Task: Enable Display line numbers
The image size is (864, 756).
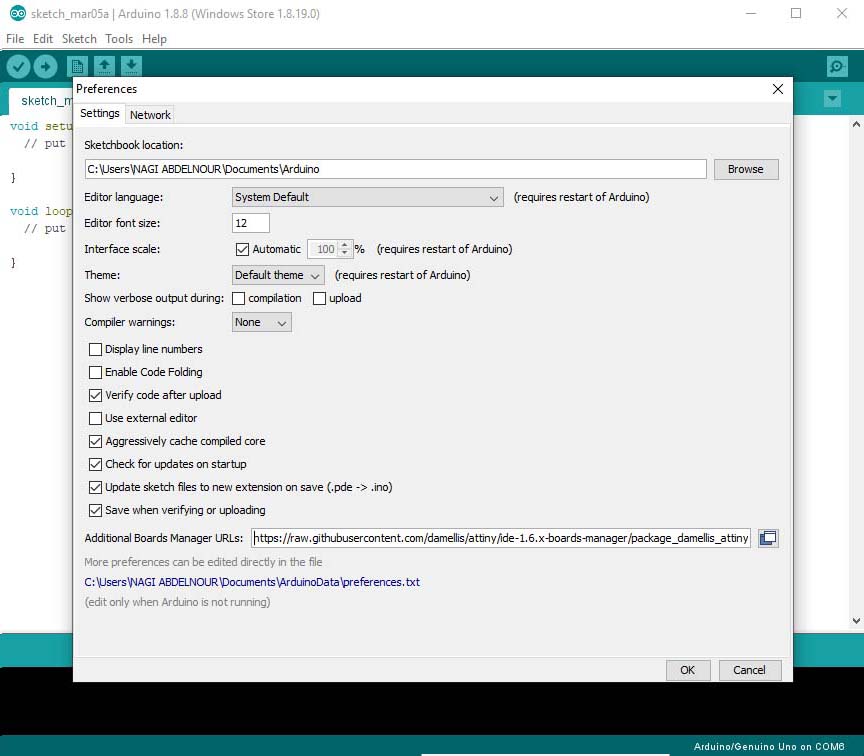Action: [95, 349]
